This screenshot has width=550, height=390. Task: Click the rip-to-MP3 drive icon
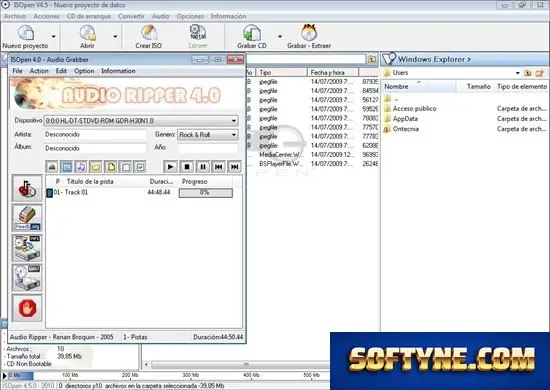click(x=27, y=248)
